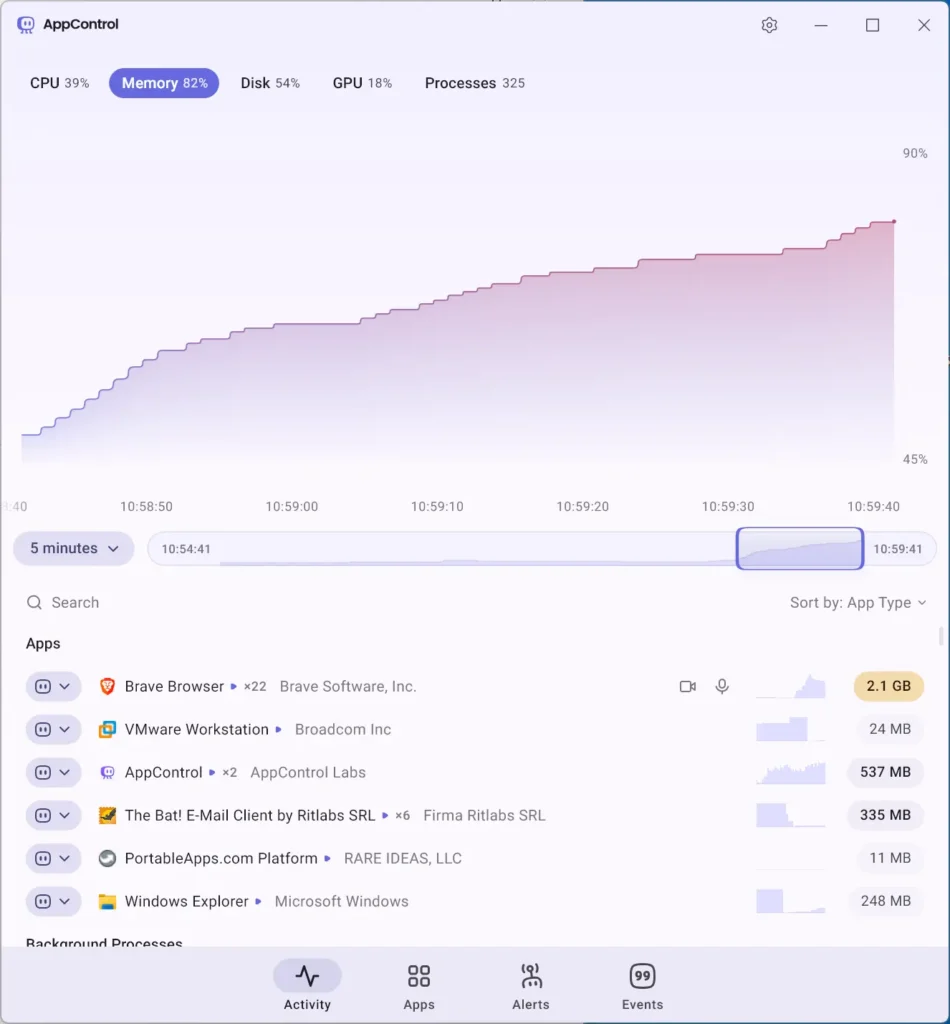Switch to the CPU tab
The height and width of the screenshot is (1024, 950).
click(59, 83)
